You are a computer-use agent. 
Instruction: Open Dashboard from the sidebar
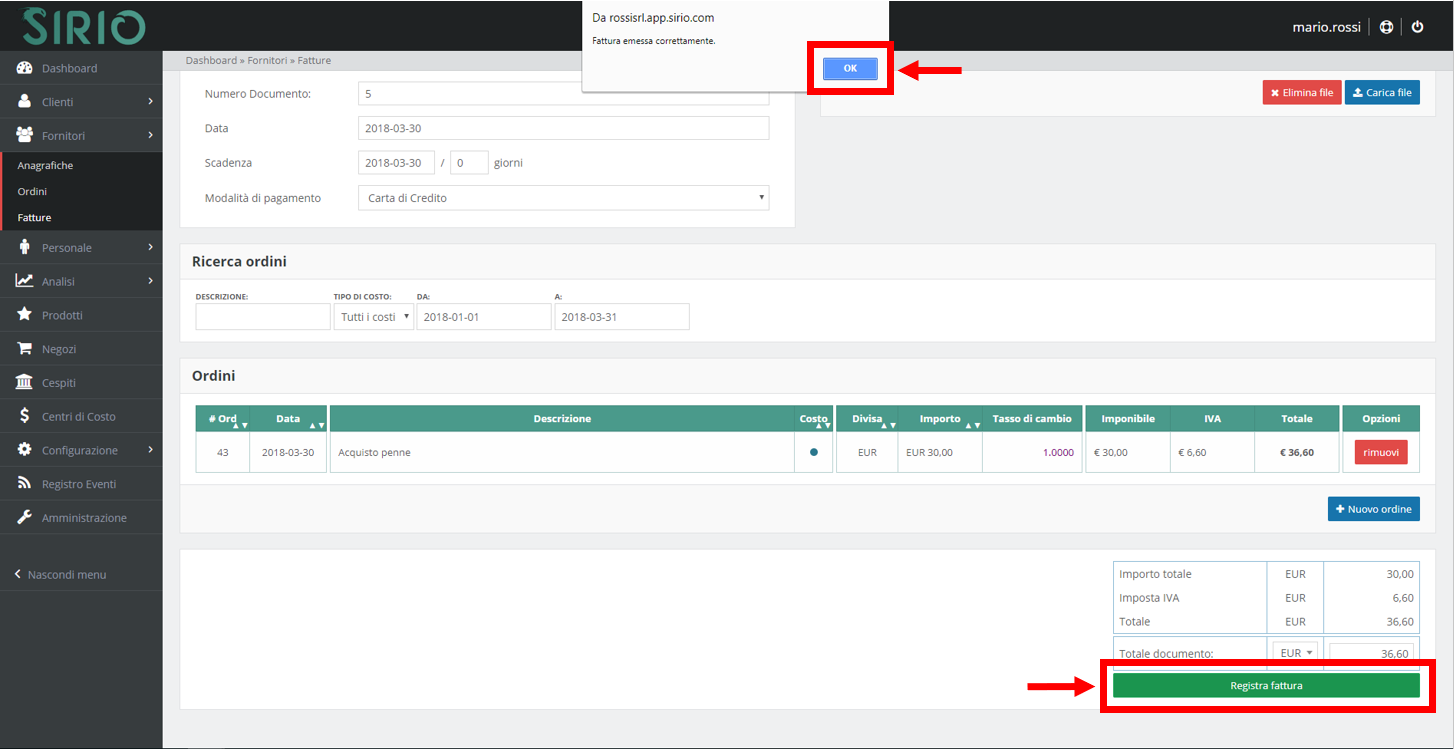pos(69,68)
